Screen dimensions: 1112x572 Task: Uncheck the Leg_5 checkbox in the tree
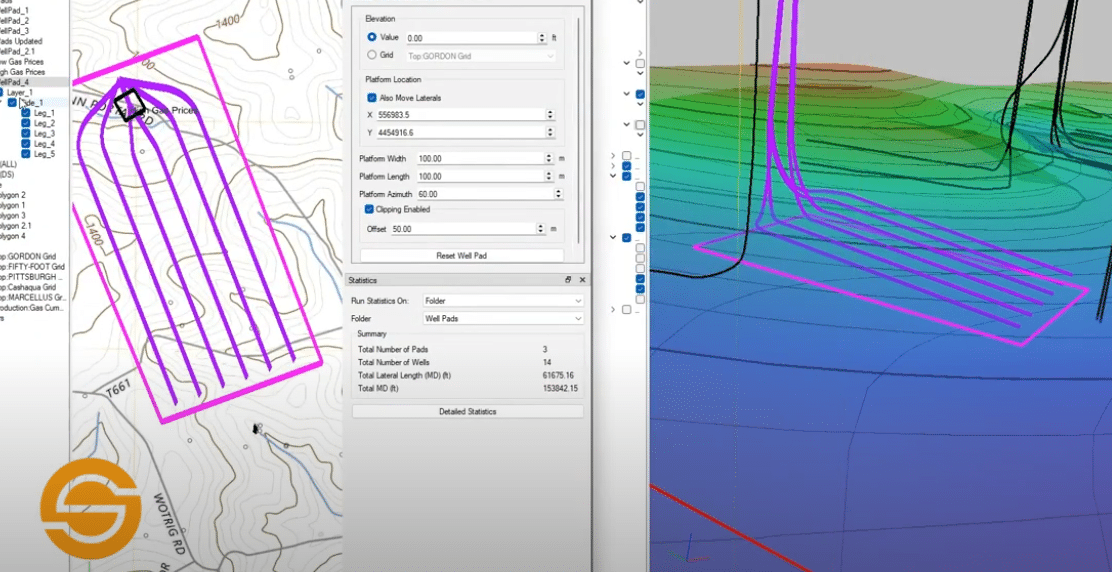(26, 154)
